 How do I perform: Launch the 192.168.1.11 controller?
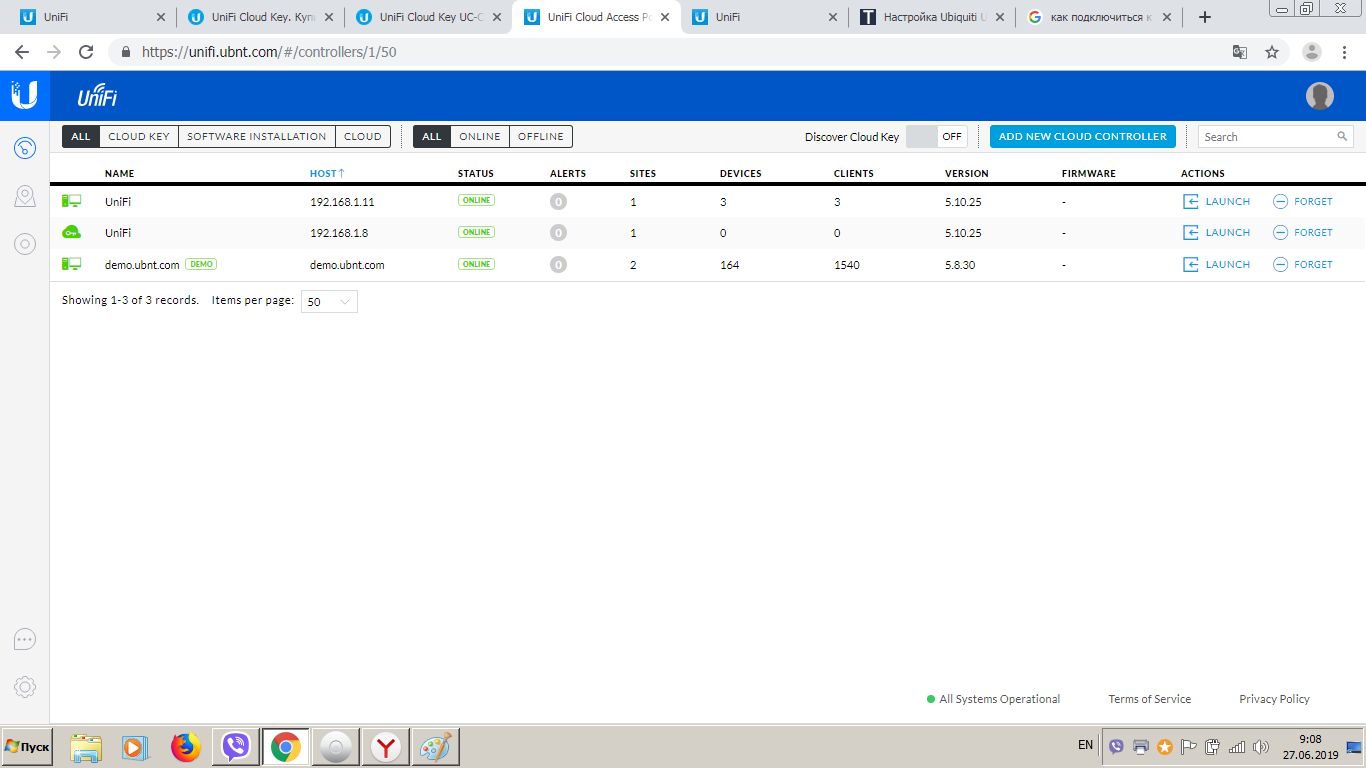tap(1216, 201)
